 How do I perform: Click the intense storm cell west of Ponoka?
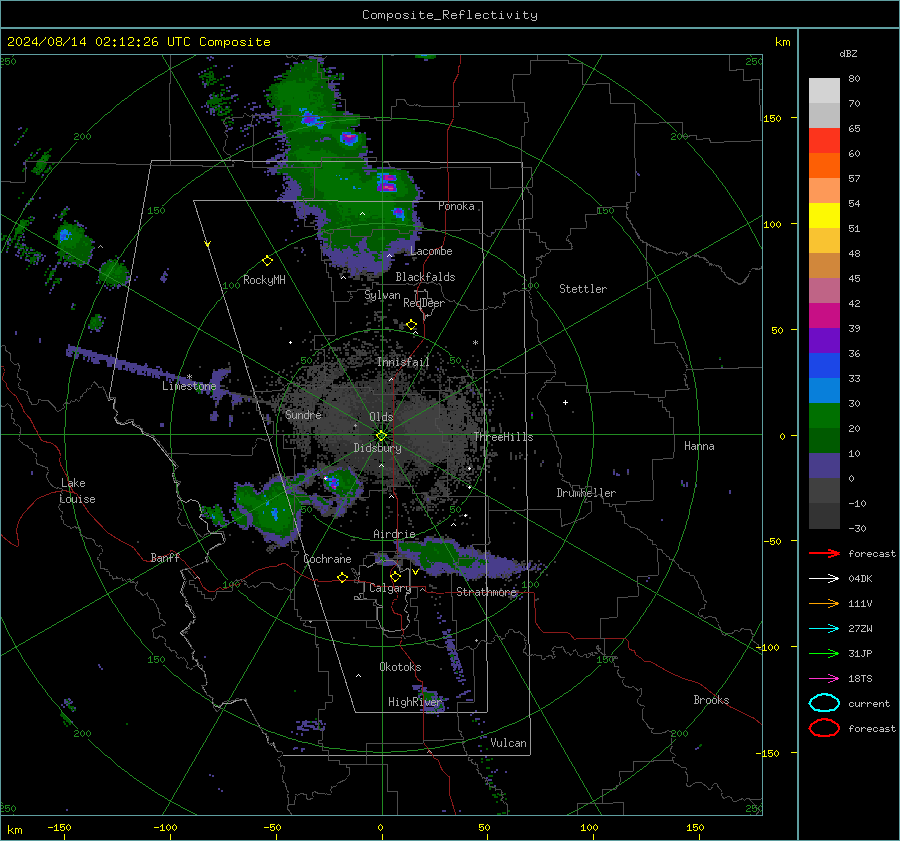(x=387, y=182)
